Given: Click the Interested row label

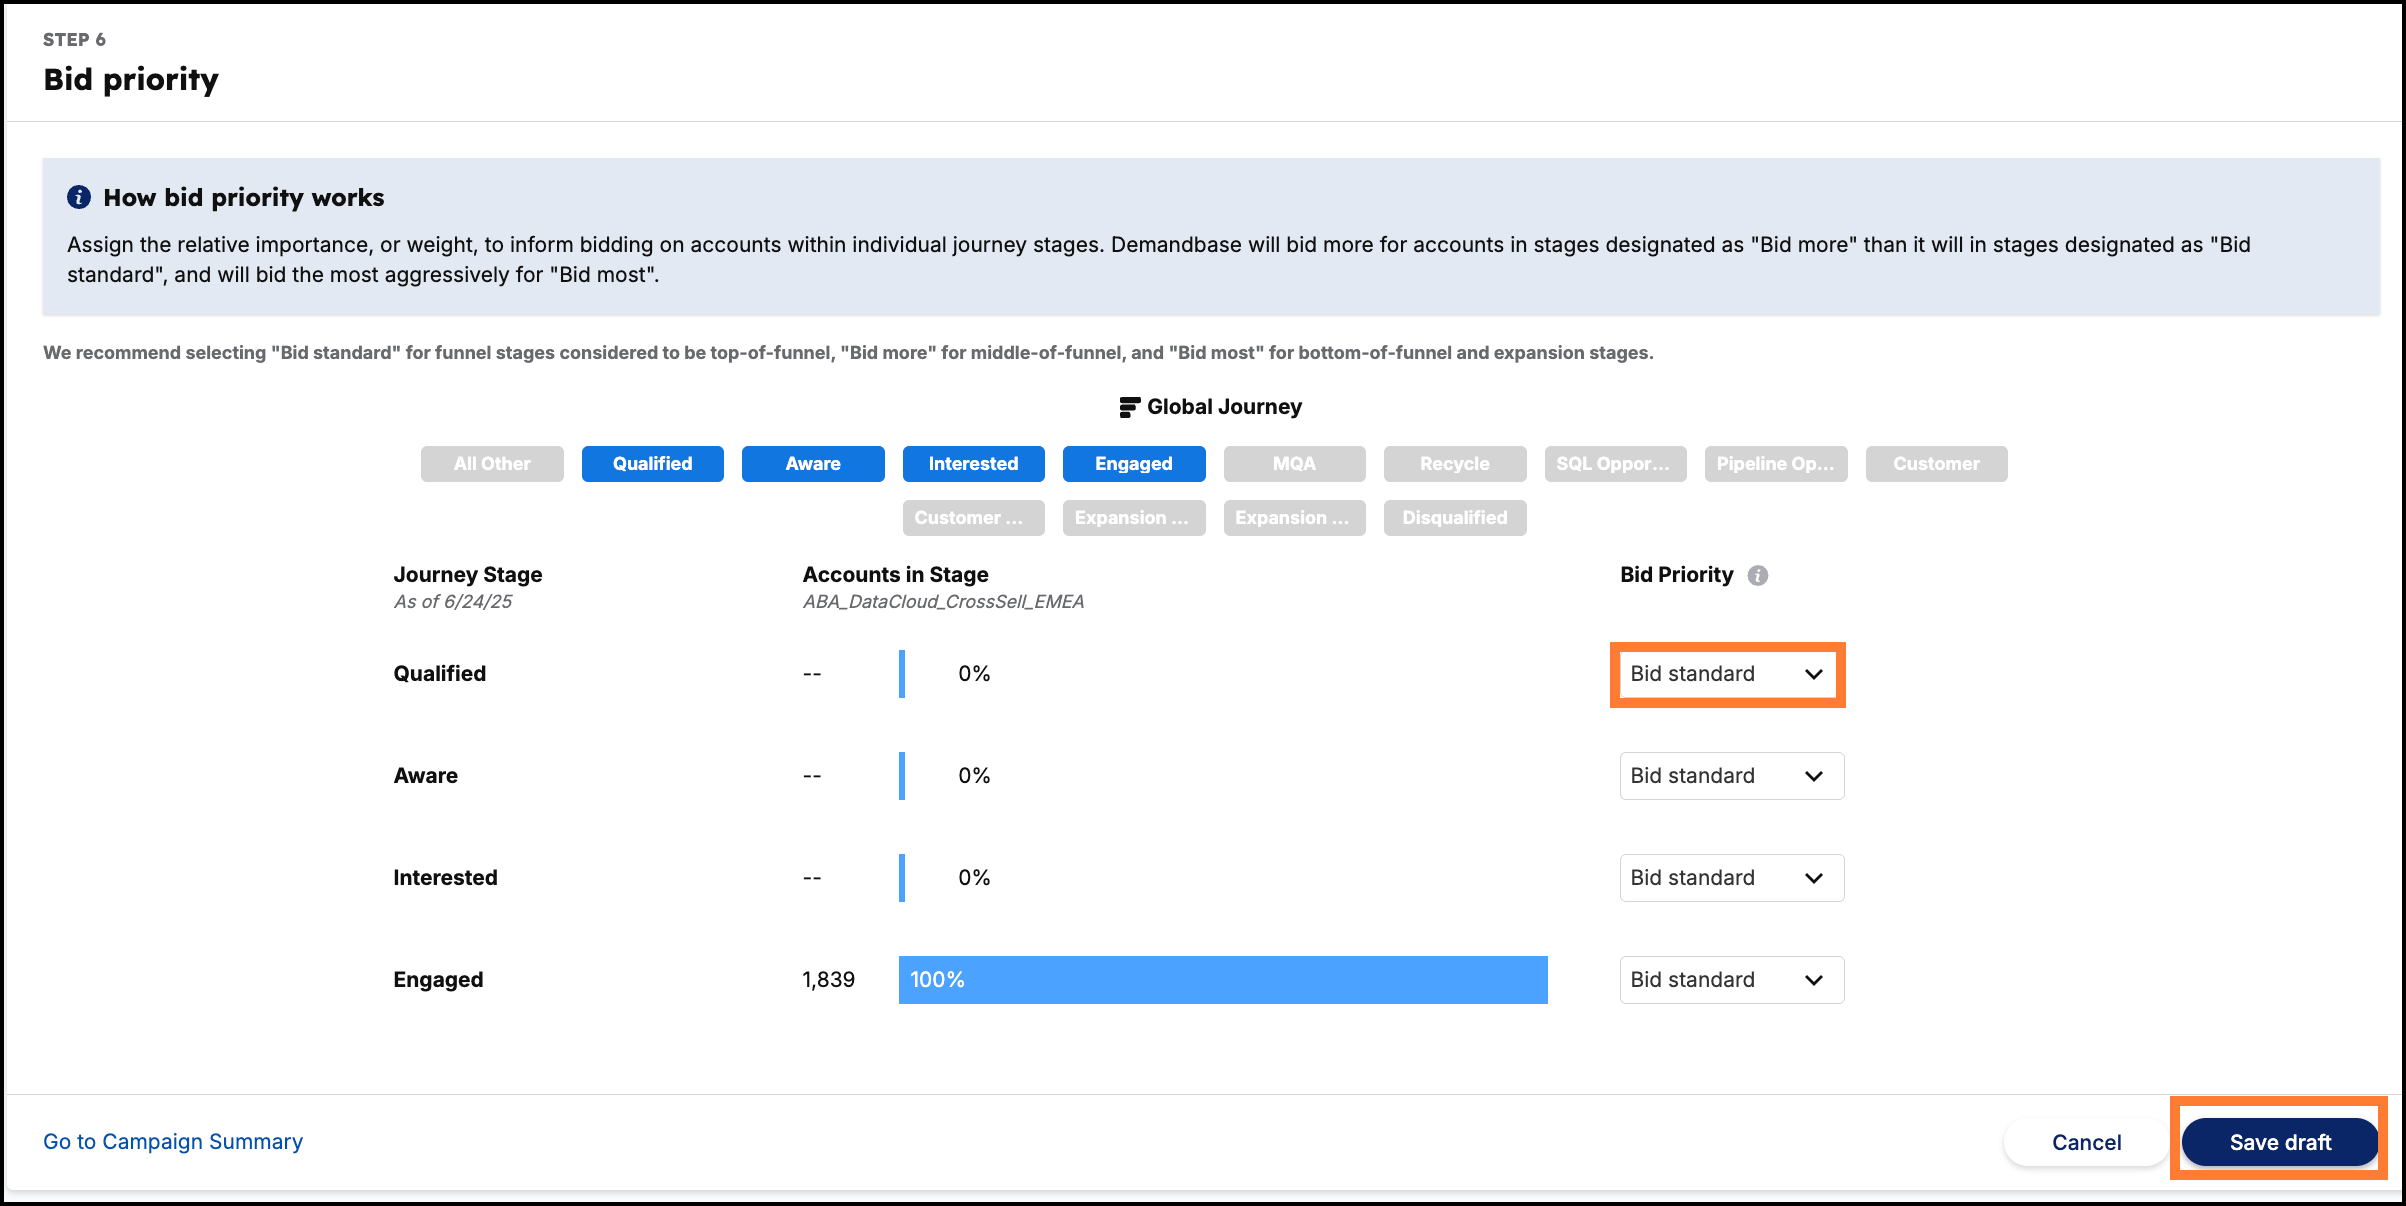Looking at the screenshot, I should click(x=445, y=878).
